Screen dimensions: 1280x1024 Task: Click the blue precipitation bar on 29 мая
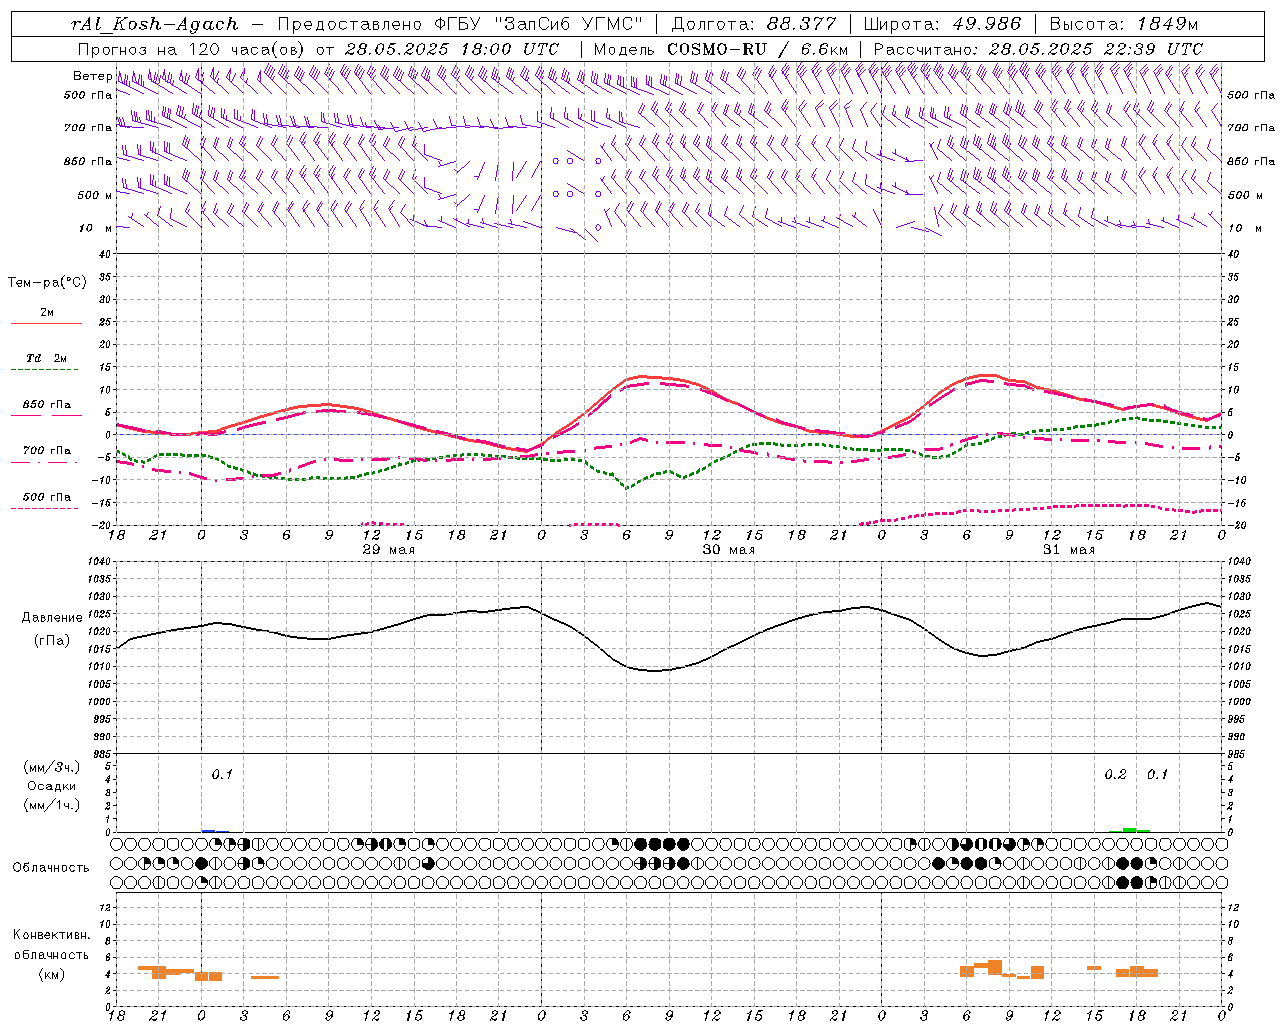click(x=208, y=831)
